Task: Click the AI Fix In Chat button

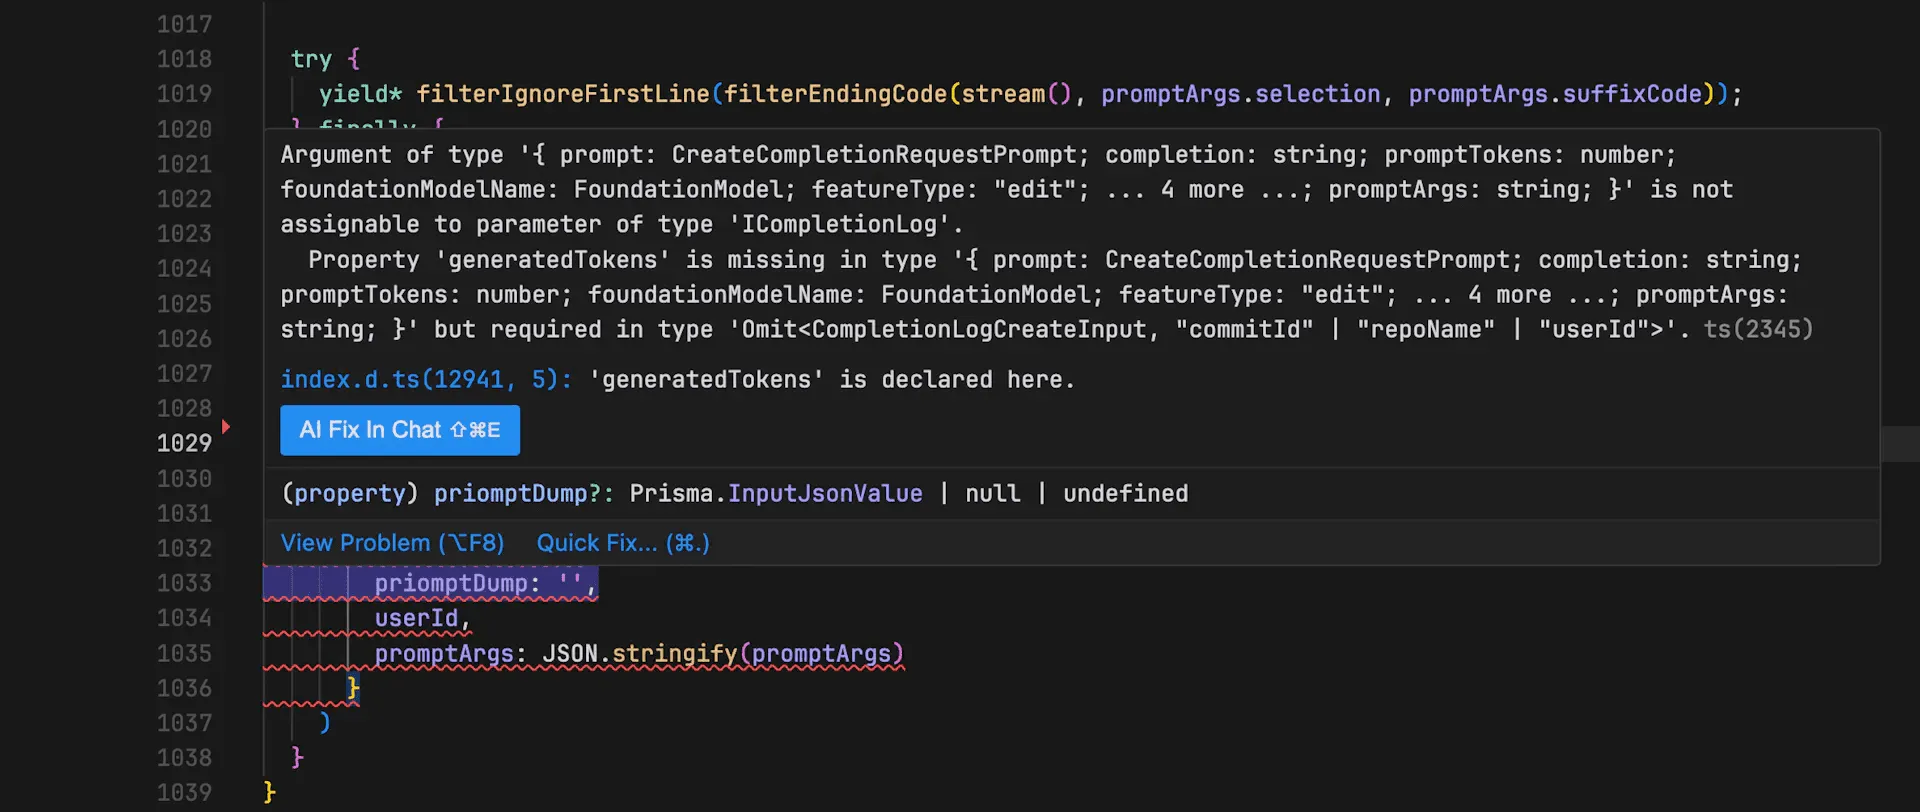Action: (399, 430)
